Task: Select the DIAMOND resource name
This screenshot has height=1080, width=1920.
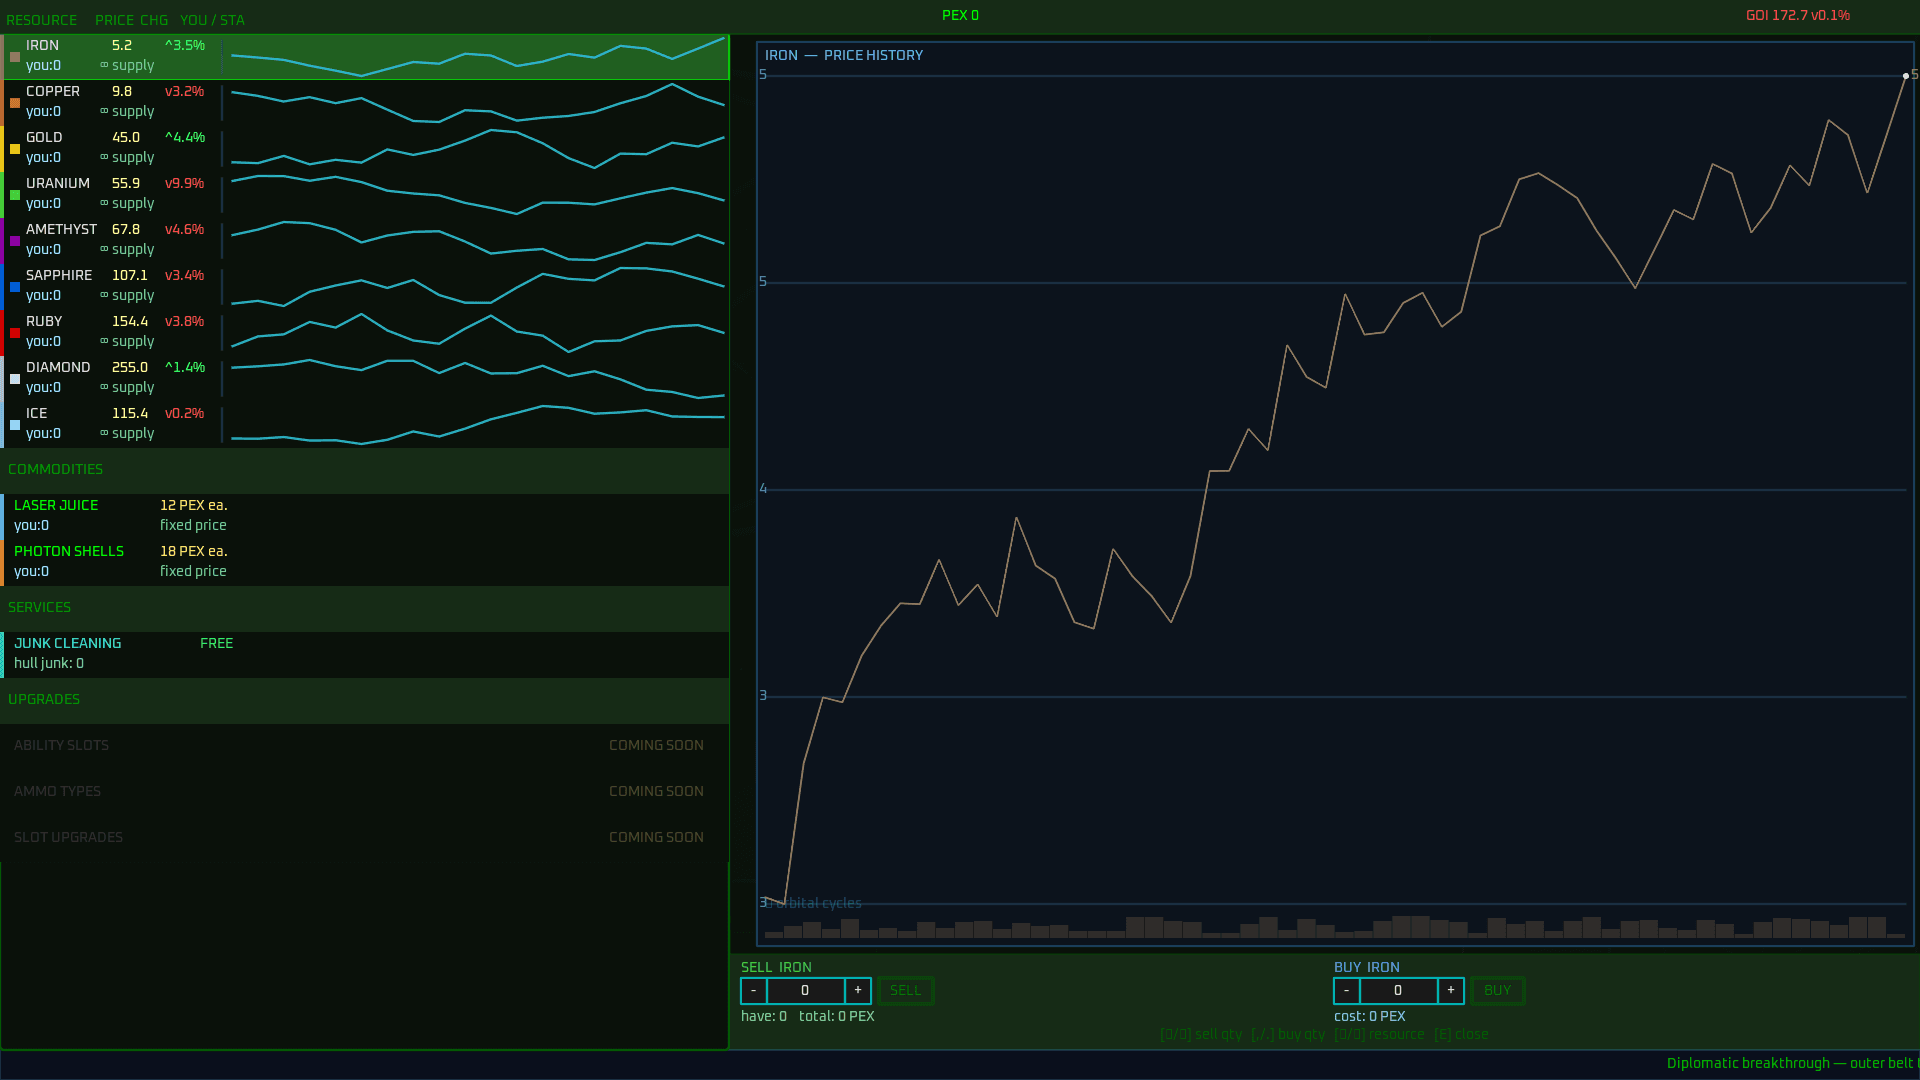Action: pos(58,367)
